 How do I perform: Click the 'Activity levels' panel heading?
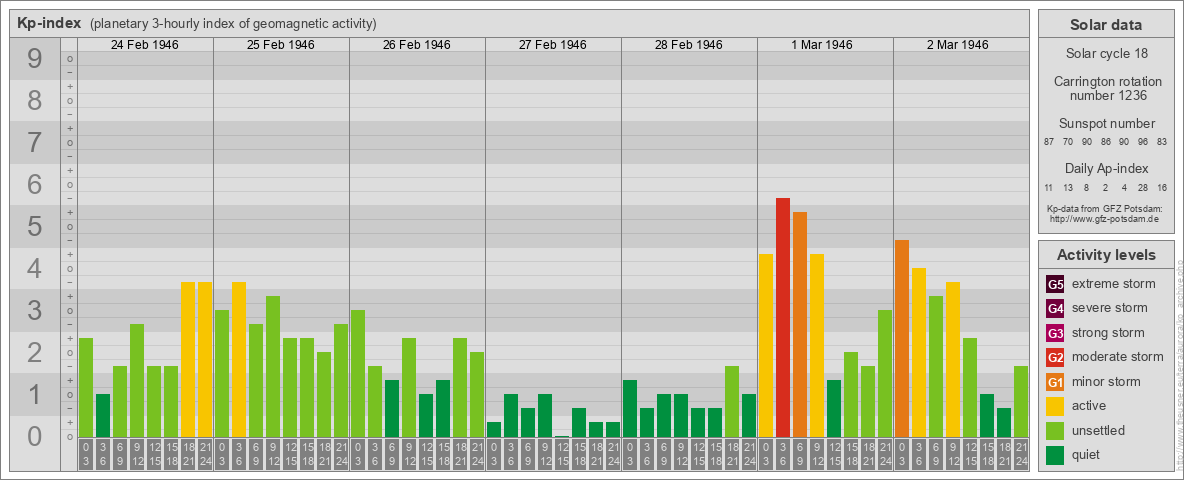[x=1106, y=255]
